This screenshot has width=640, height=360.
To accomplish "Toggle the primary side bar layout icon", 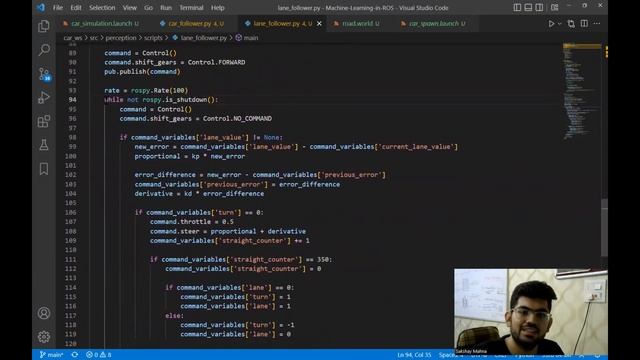I will 517,7.
